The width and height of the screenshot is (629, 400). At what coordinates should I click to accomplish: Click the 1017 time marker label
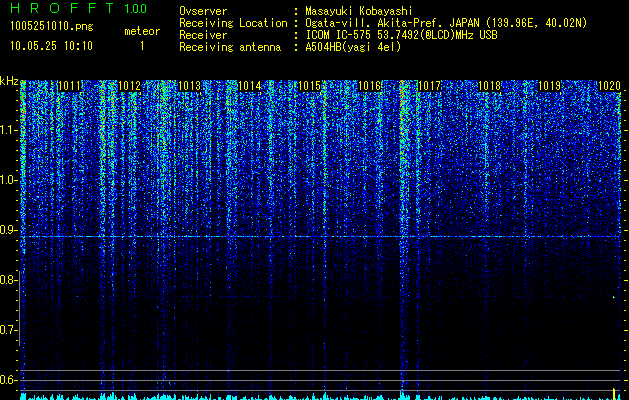[430, 86]
